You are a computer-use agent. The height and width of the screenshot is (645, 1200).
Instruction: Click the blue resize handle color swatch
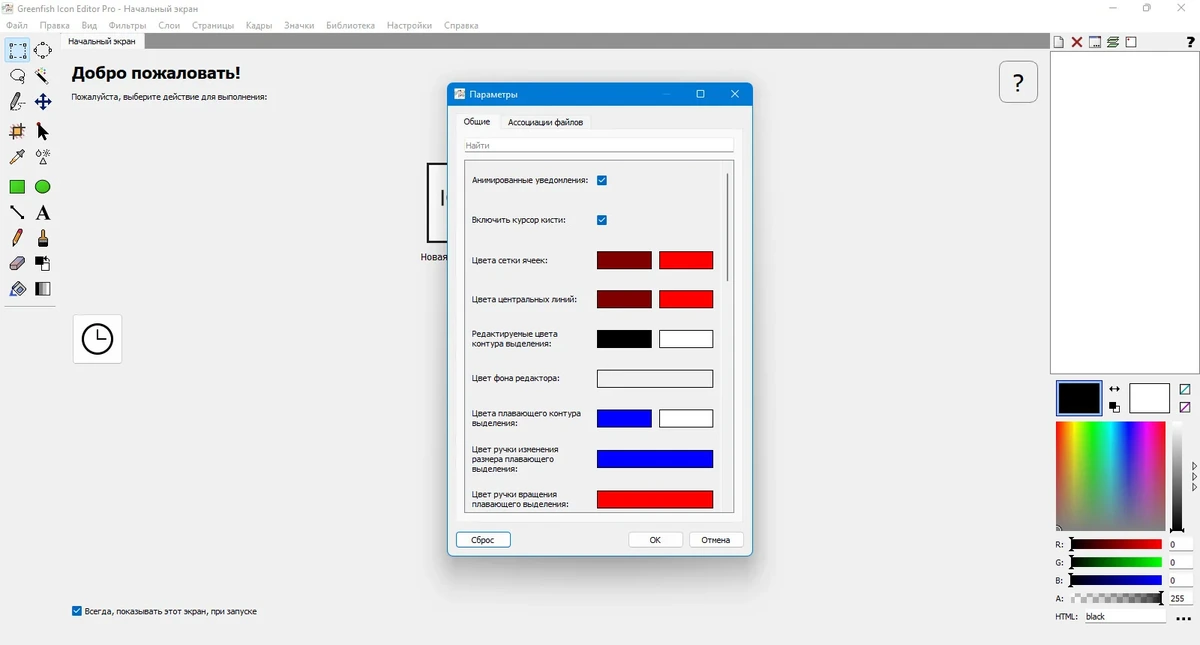(x=655, y=459)
